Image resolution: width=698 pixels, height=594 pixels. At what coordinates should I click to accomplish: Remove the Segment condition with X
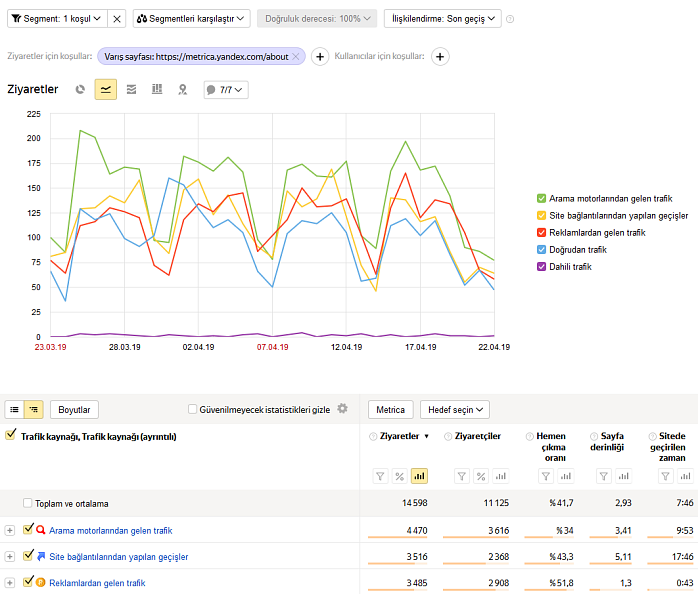tap(117, 19)
